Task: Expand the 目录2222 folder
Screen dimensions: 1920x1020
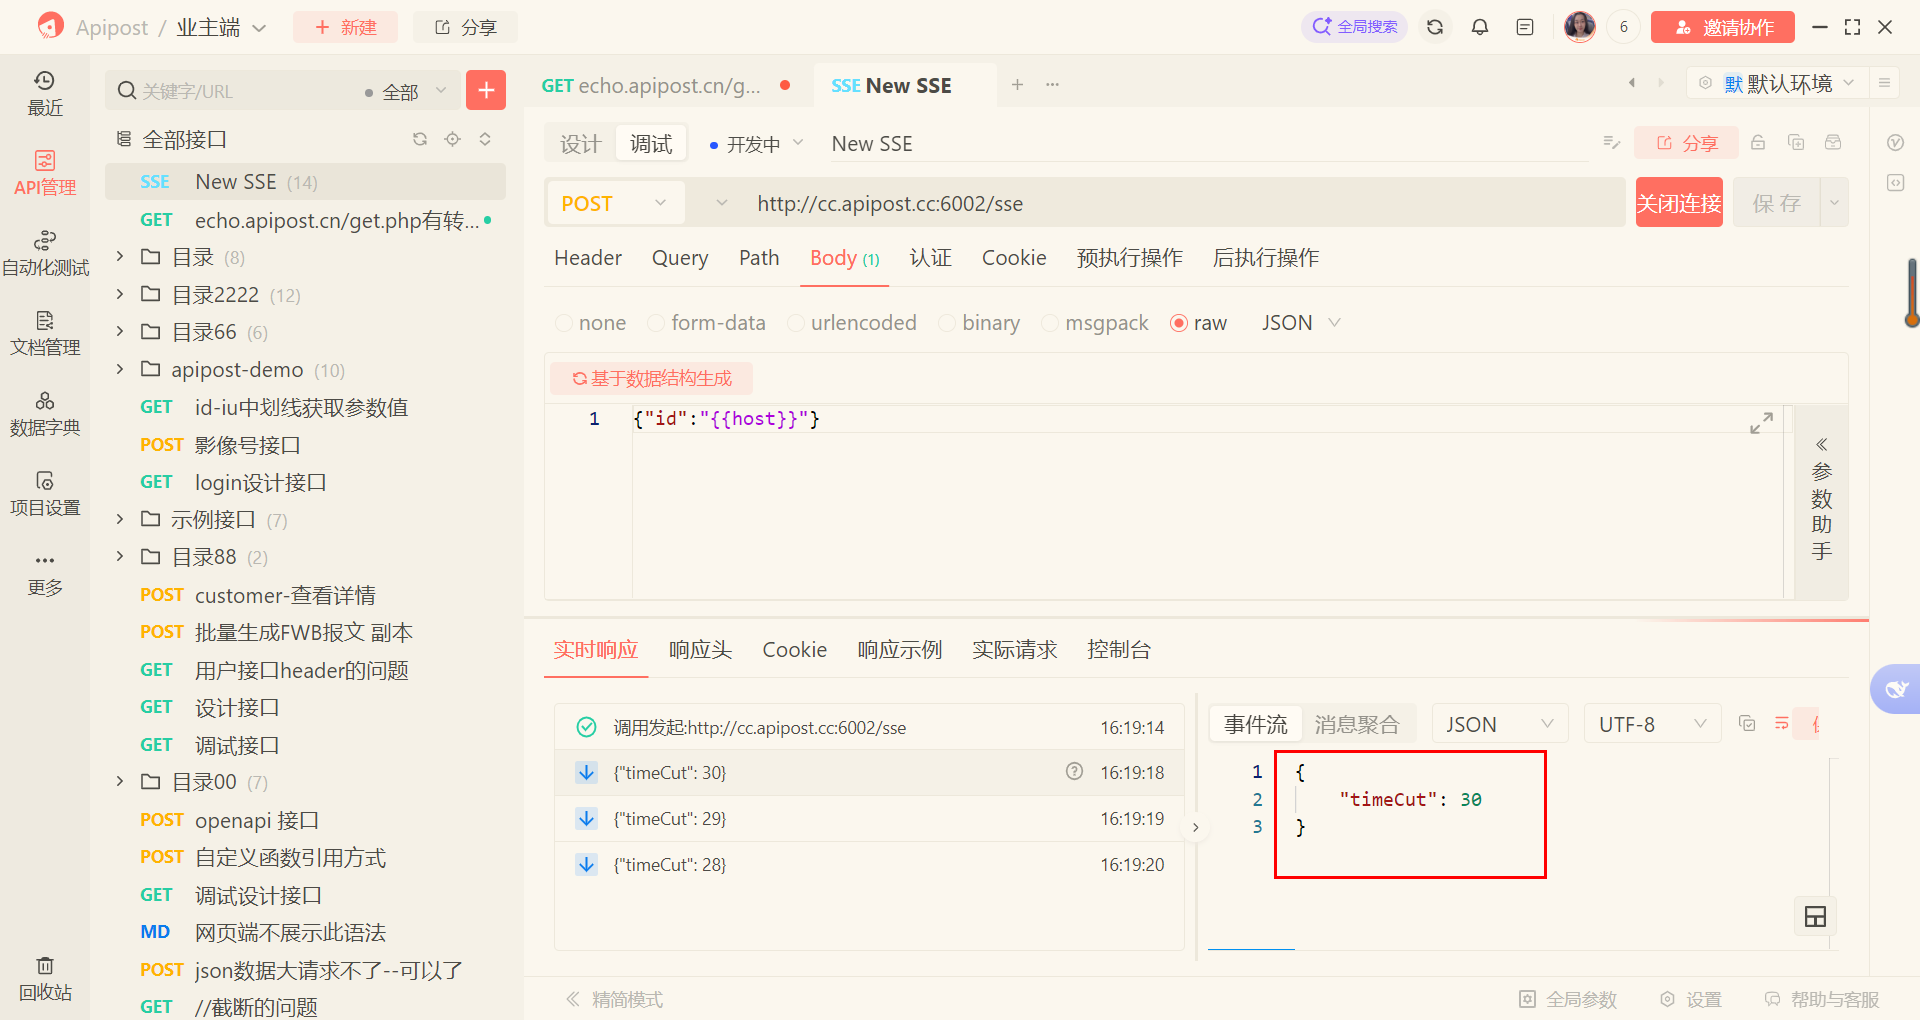Action: point(120,294)
